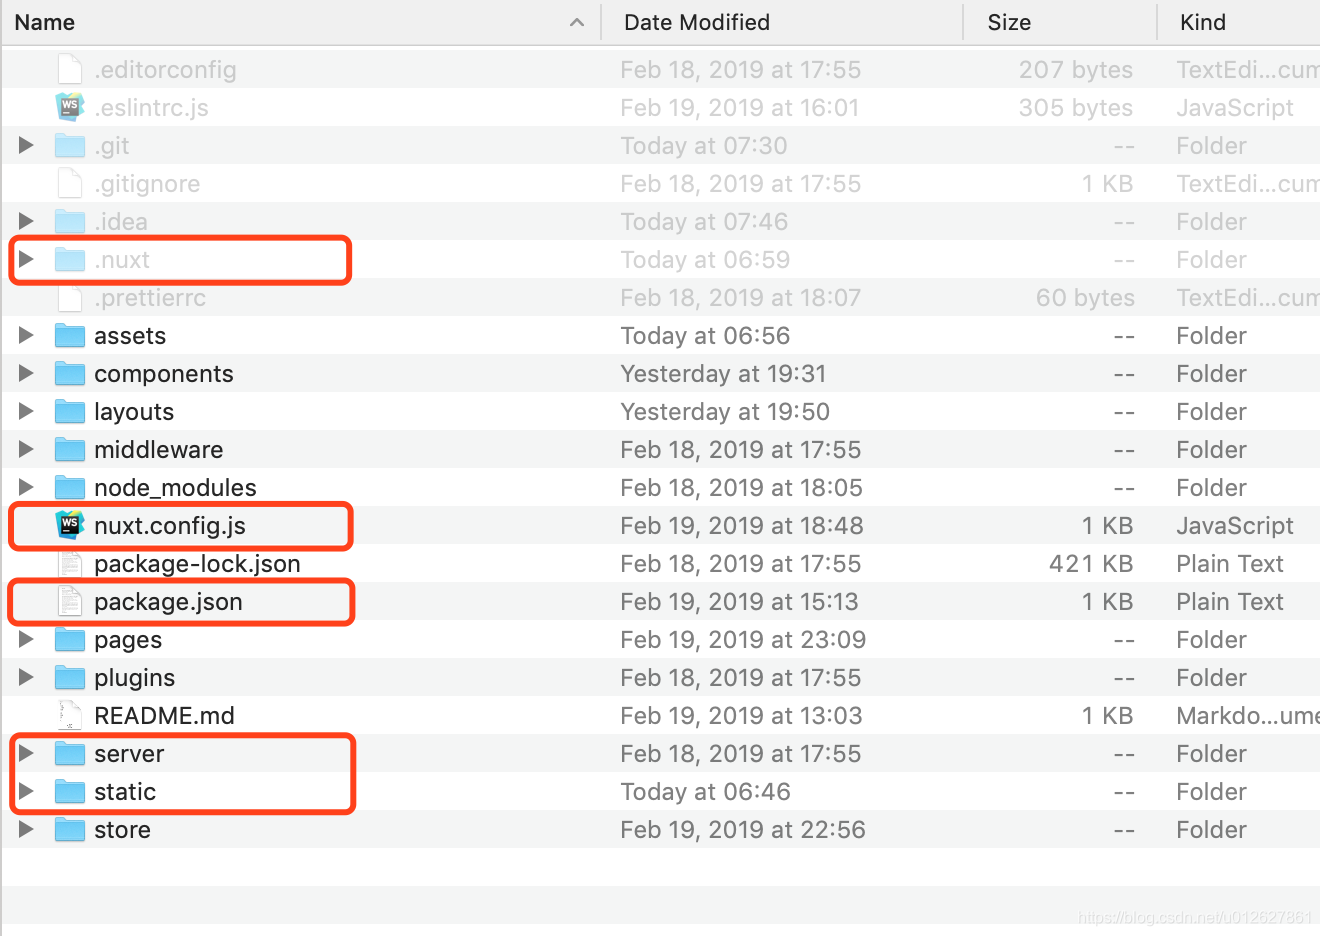Expand the plugins folder triangle
1320x936 pixels.
tap(26, 677)
